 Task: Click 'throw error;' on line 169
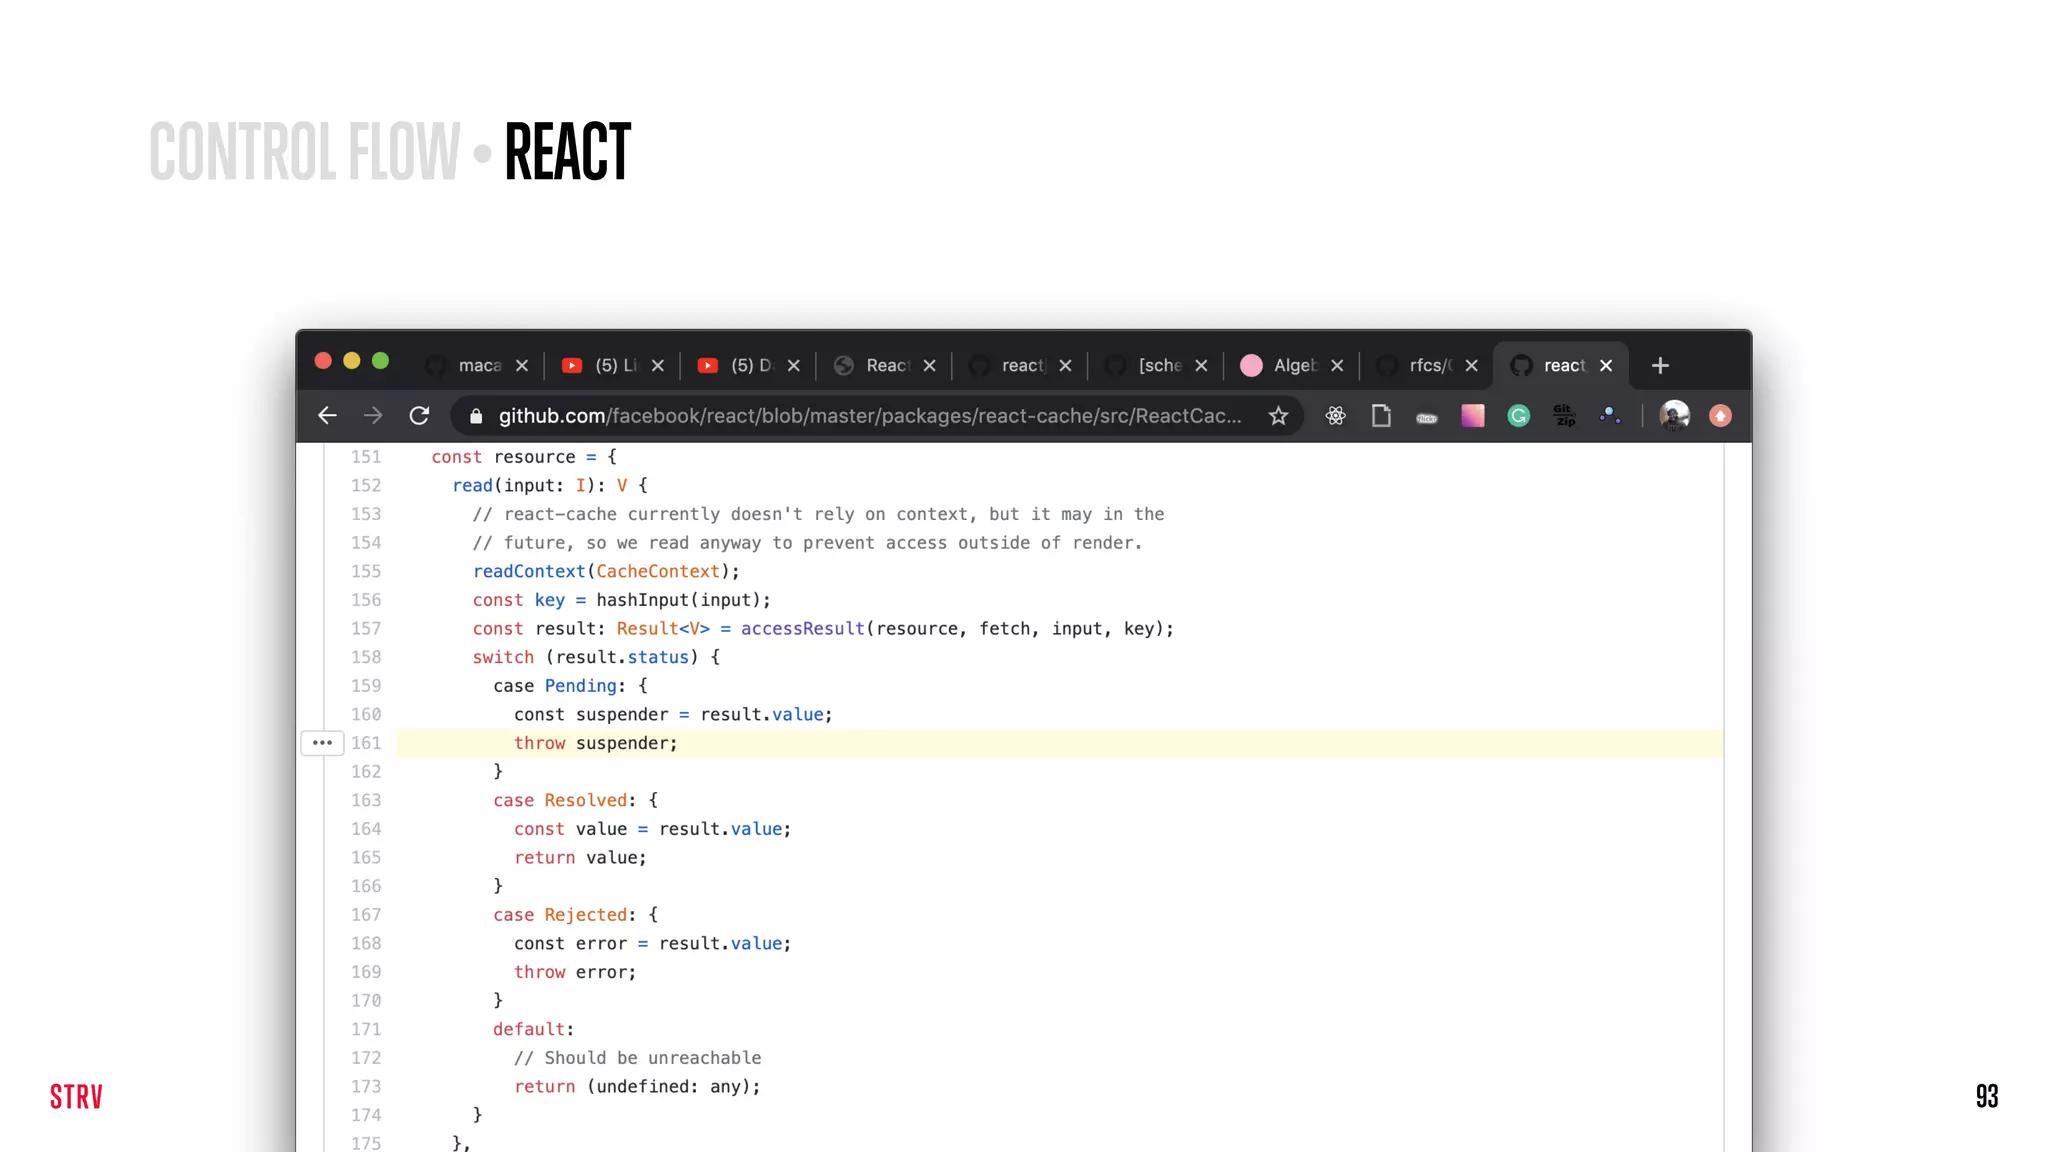pyautogui.click(x=575, y=972)
